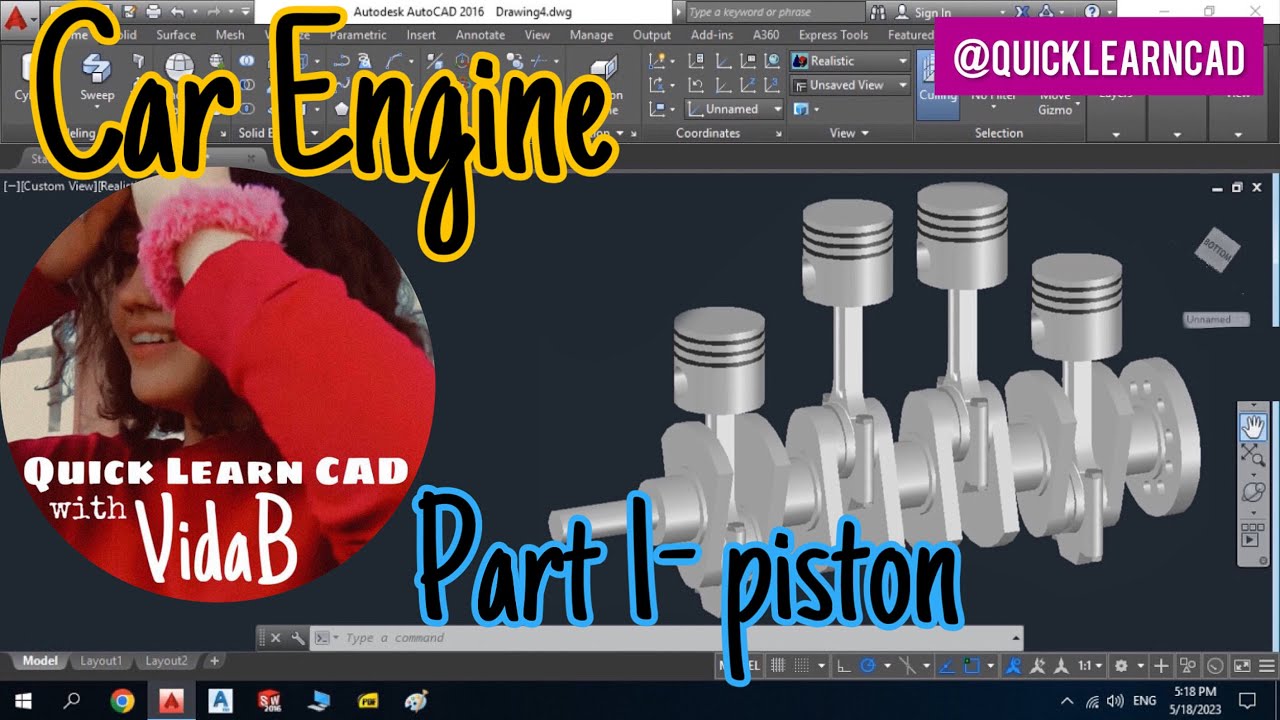
Task: Add a new layout with the plus button
Action: [x=214, y=661]
